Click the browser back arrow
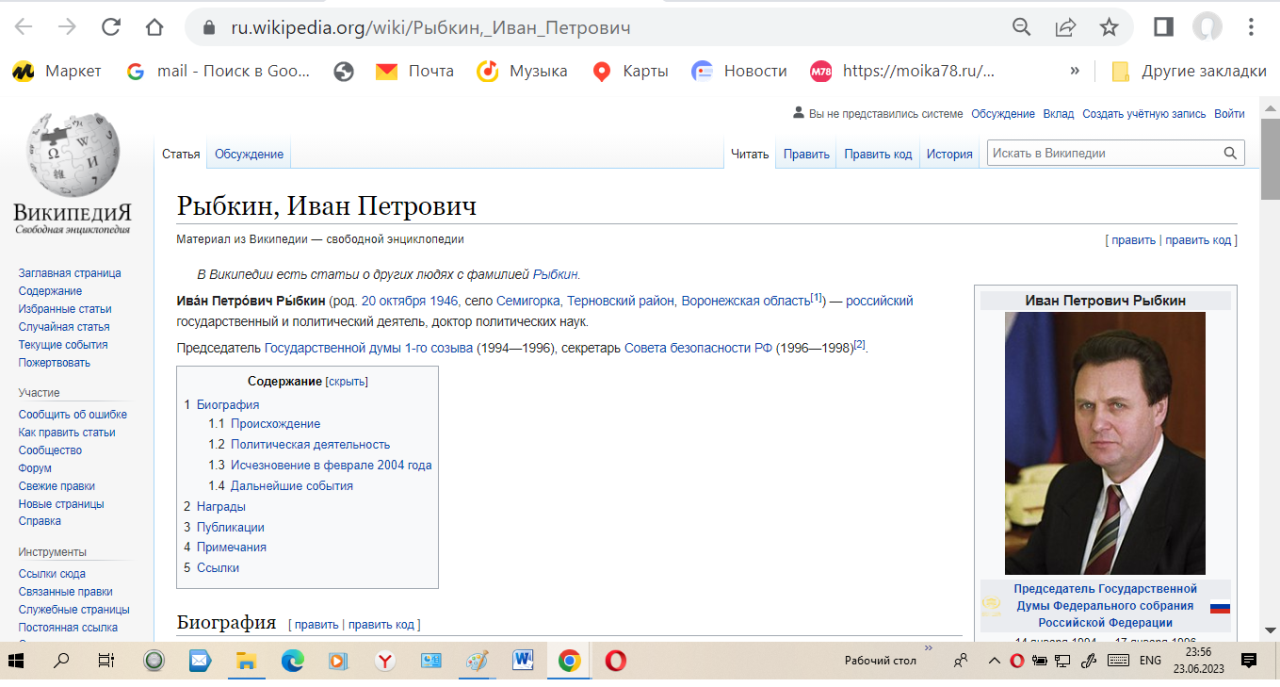The height and width of the screenshot is (687, 1280). (x=23, y=27)
